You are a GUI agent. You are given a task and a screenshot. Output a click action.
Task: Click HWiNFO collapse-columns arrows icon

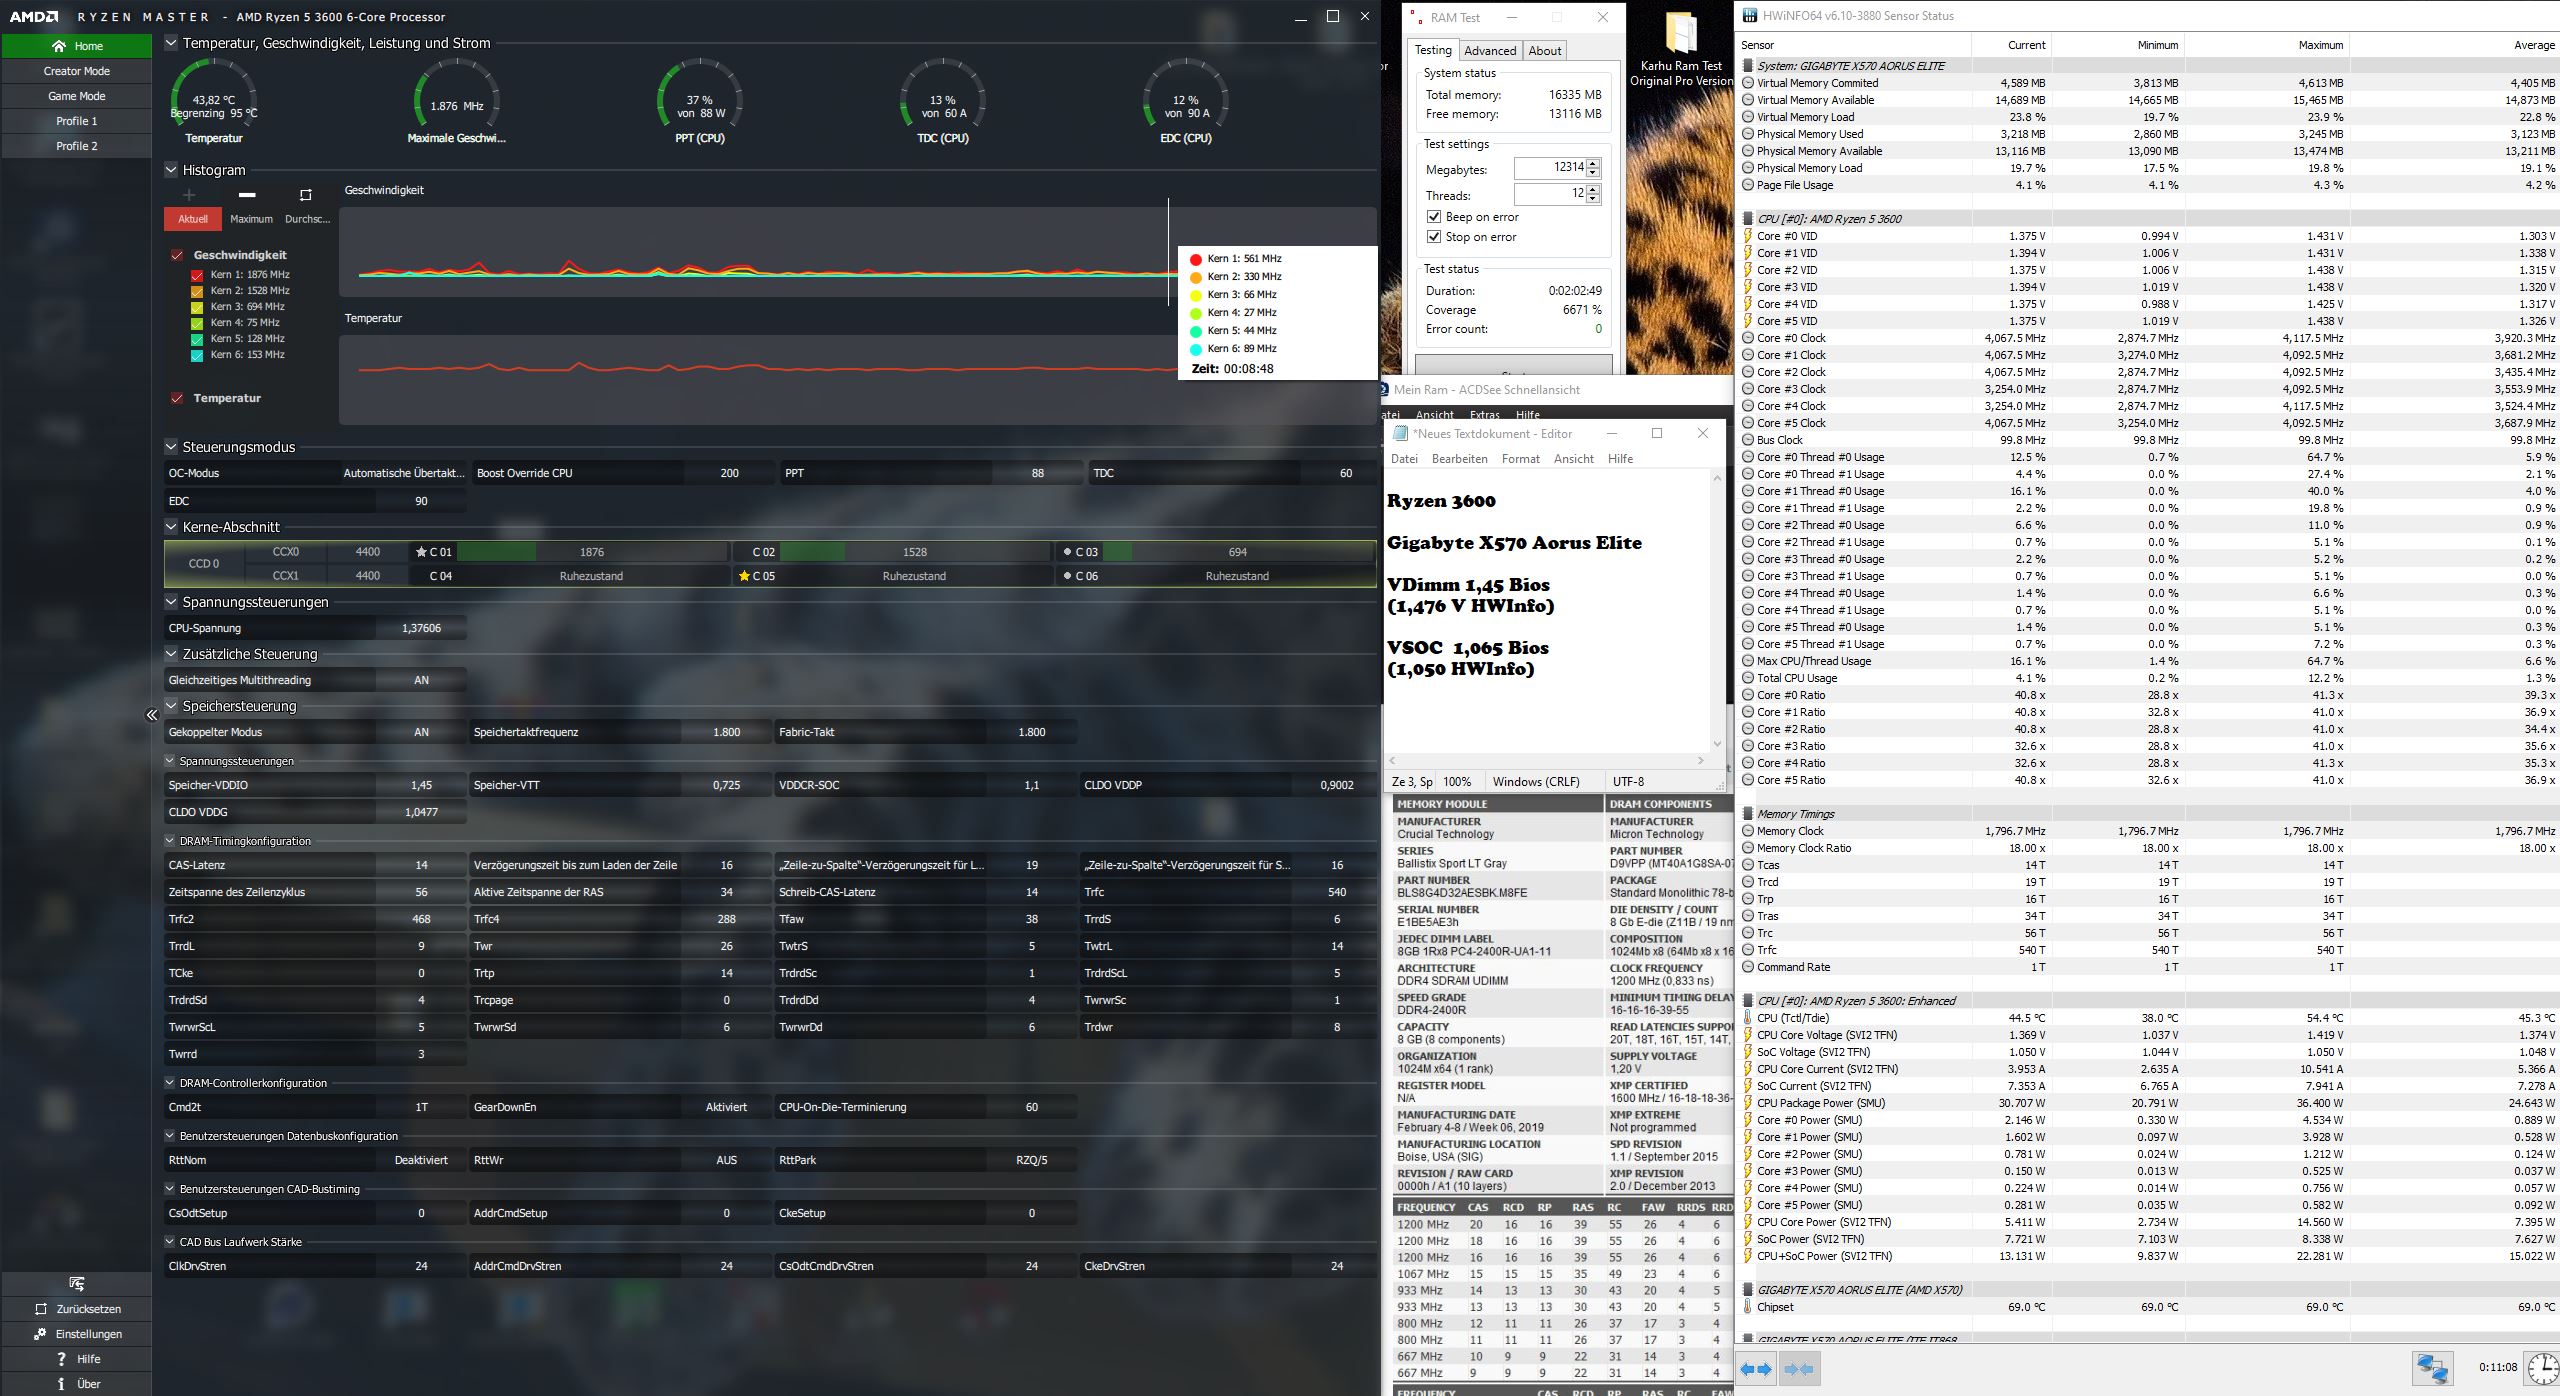pyautogui.click(x=1799, y=1369)
